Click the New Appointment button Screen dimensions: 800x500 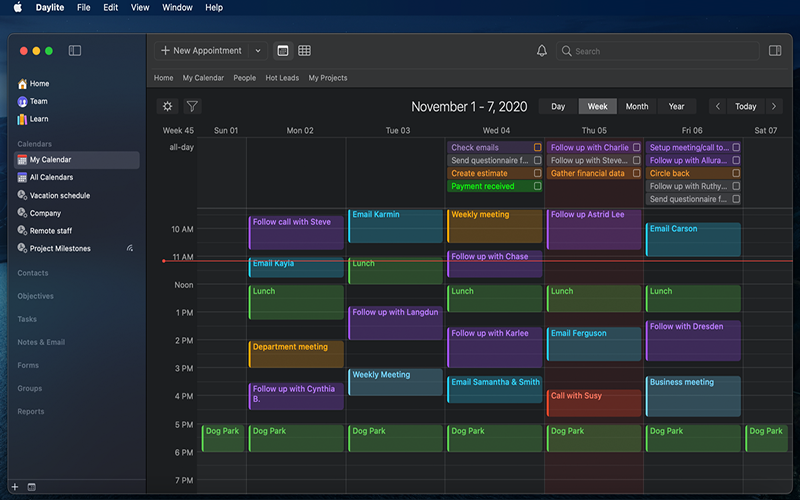coord(201,51)
